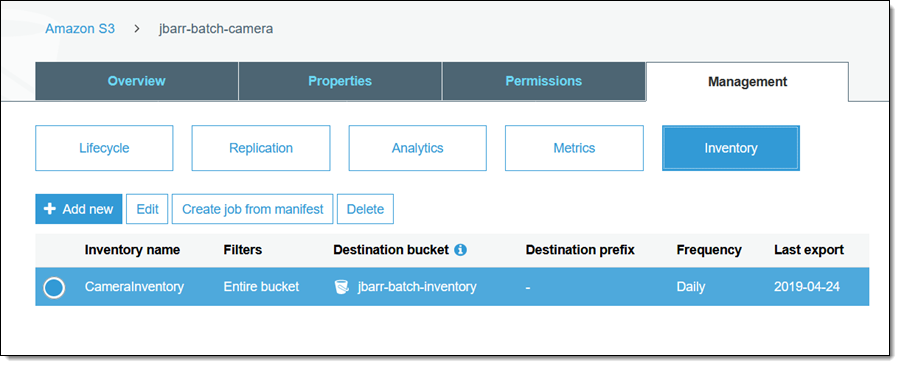Click the plus icon on Add new

pos(50,209)
